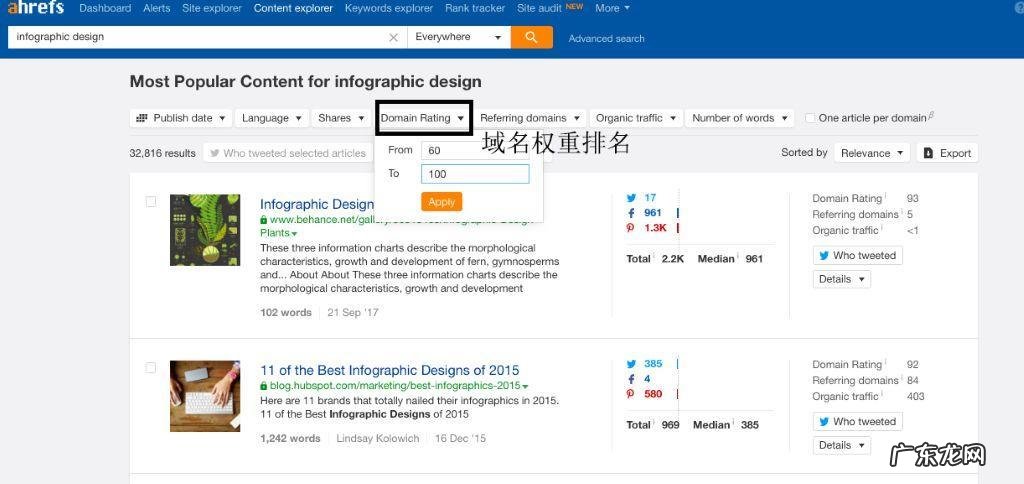Click Twitter icon in first result's shares

coord(631,198)
